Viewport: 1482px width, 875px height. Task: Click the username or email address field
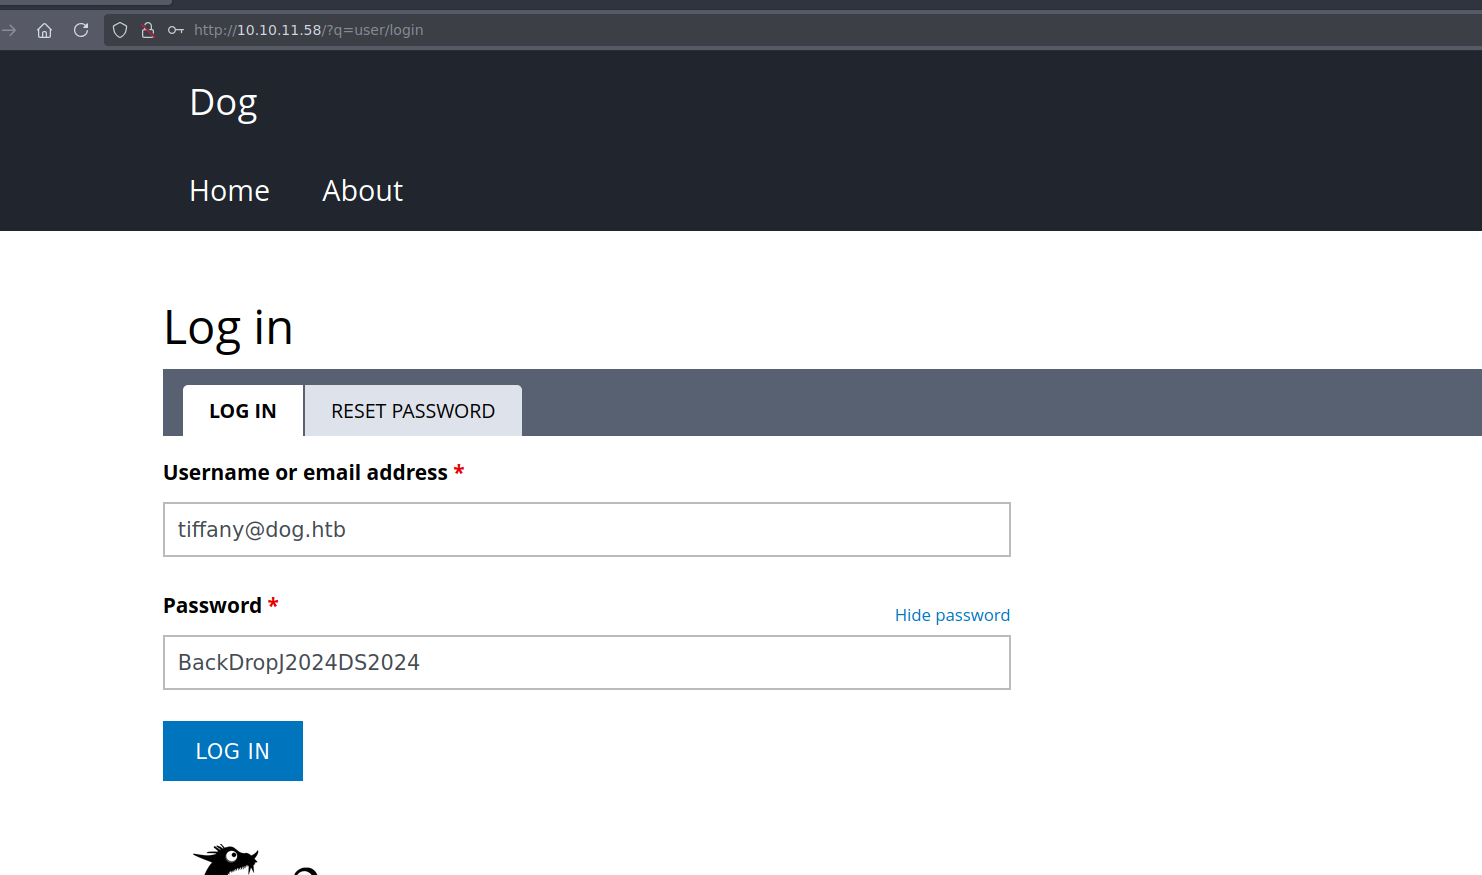(x=586, y=530)
